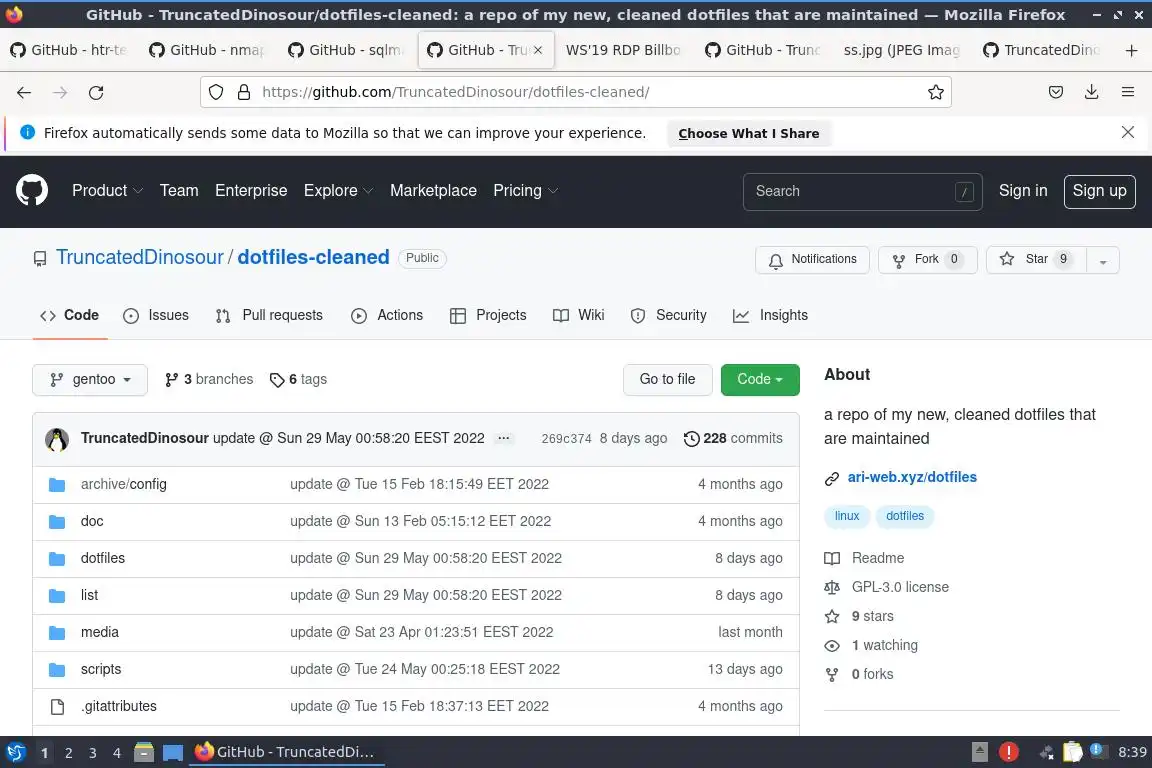
Task: Open the Firefox downloads icon
Action: coord(1092,92)
